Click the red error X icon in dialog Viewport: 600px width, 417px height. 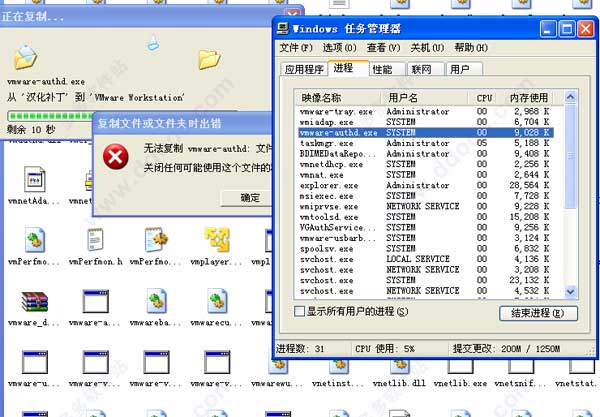pyautogui.click(x=115, y=156)
